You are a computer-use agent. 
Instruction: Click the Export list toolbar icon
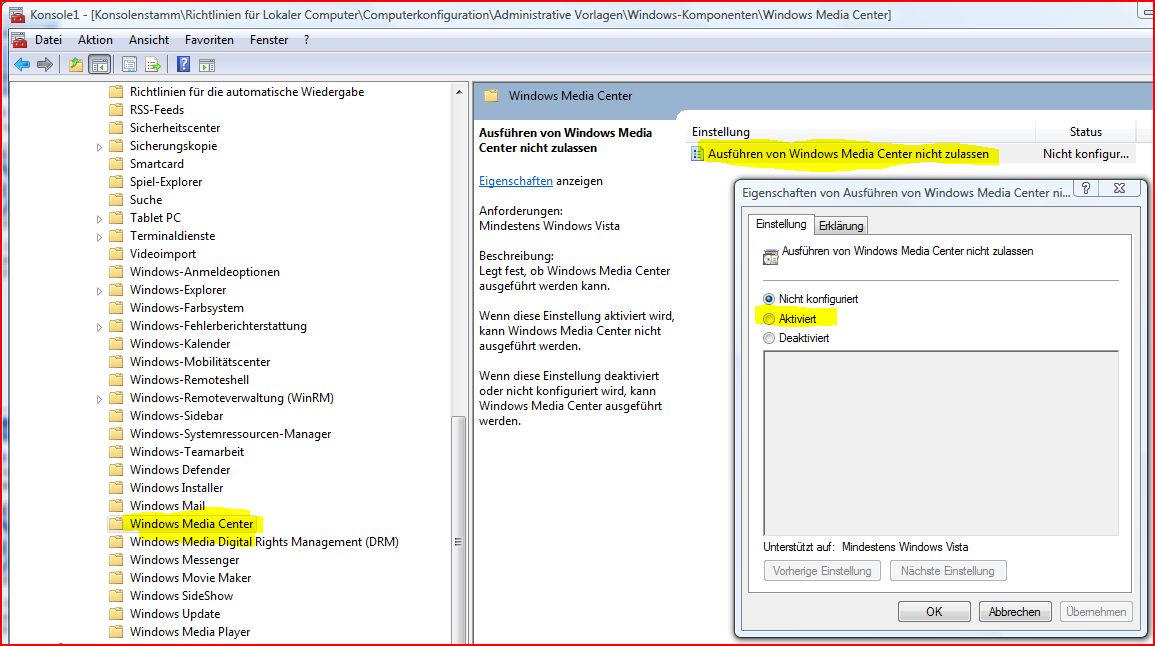[152, 65]
